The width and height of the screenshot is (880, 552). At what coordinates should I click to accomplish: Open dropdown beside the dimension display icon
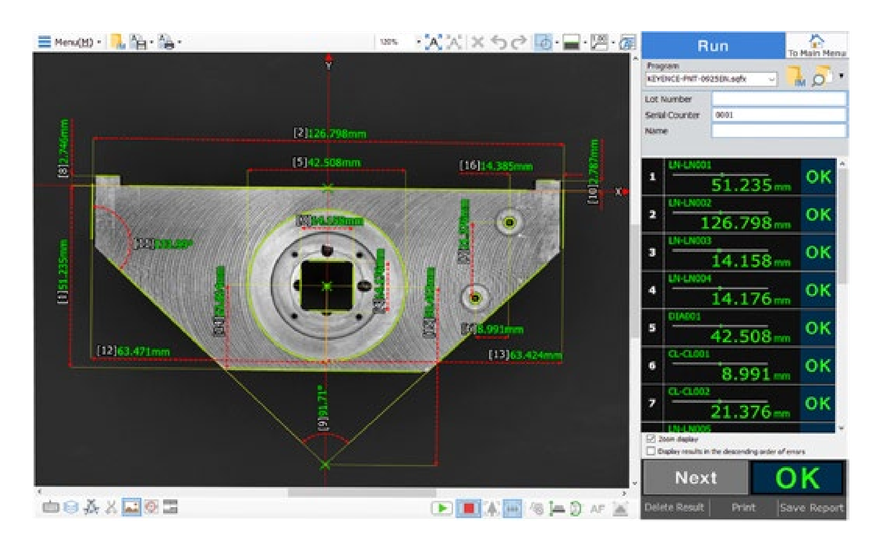coord(613,42)
